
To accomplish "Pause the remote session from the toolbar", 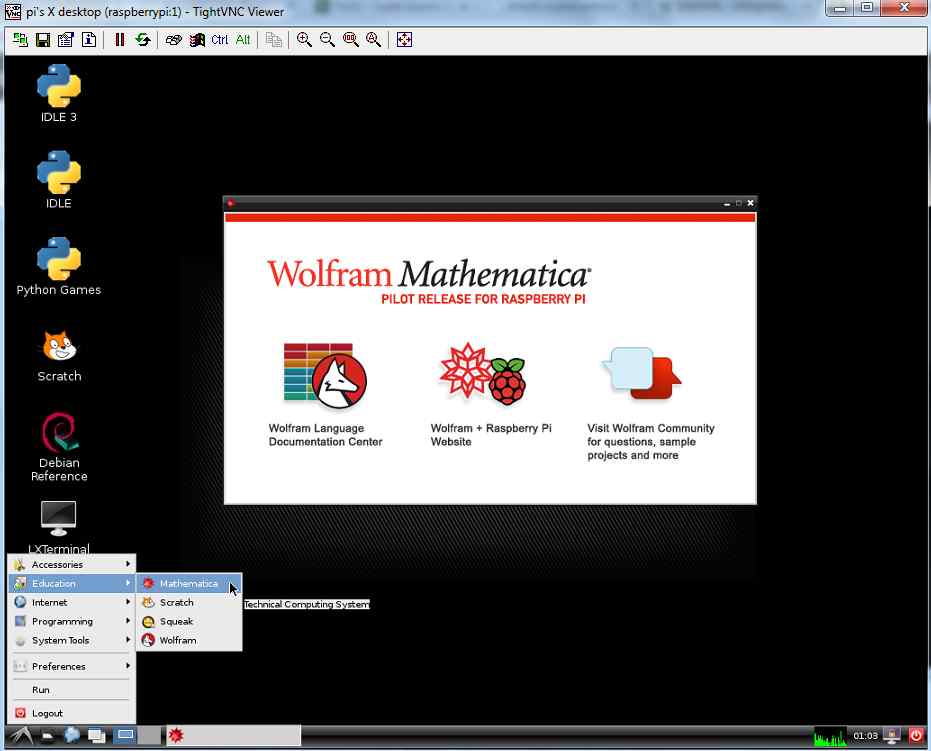I will coord(119,40).
